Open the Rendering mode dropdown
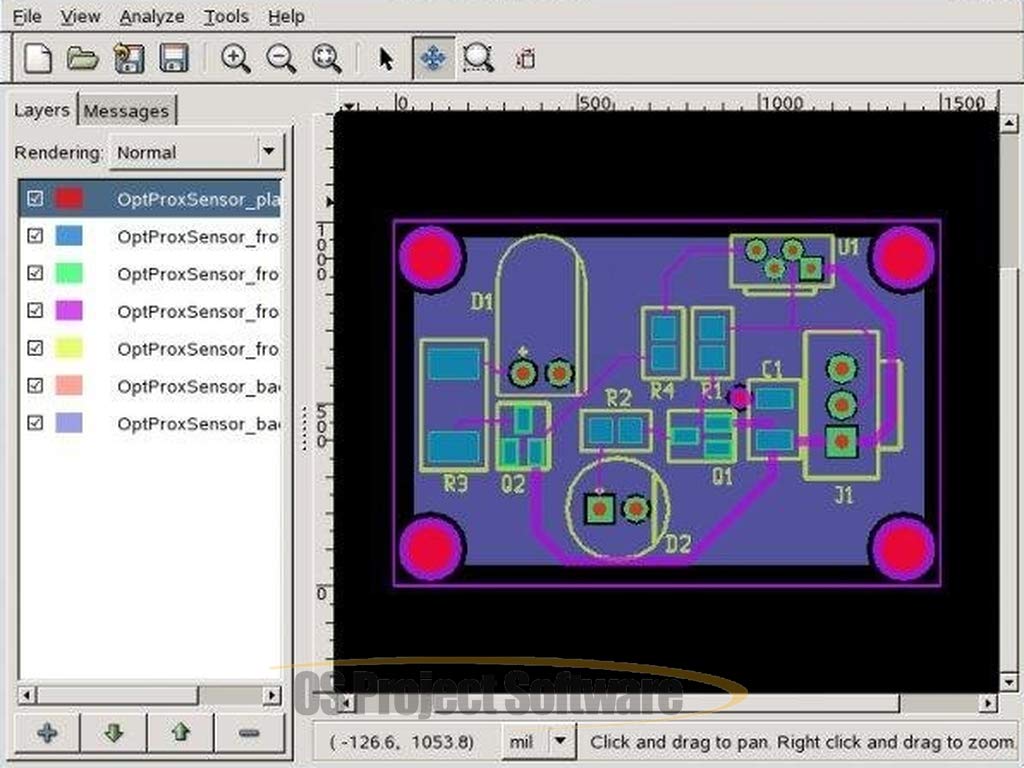The image size is (1024, 768). coord(267,152)
